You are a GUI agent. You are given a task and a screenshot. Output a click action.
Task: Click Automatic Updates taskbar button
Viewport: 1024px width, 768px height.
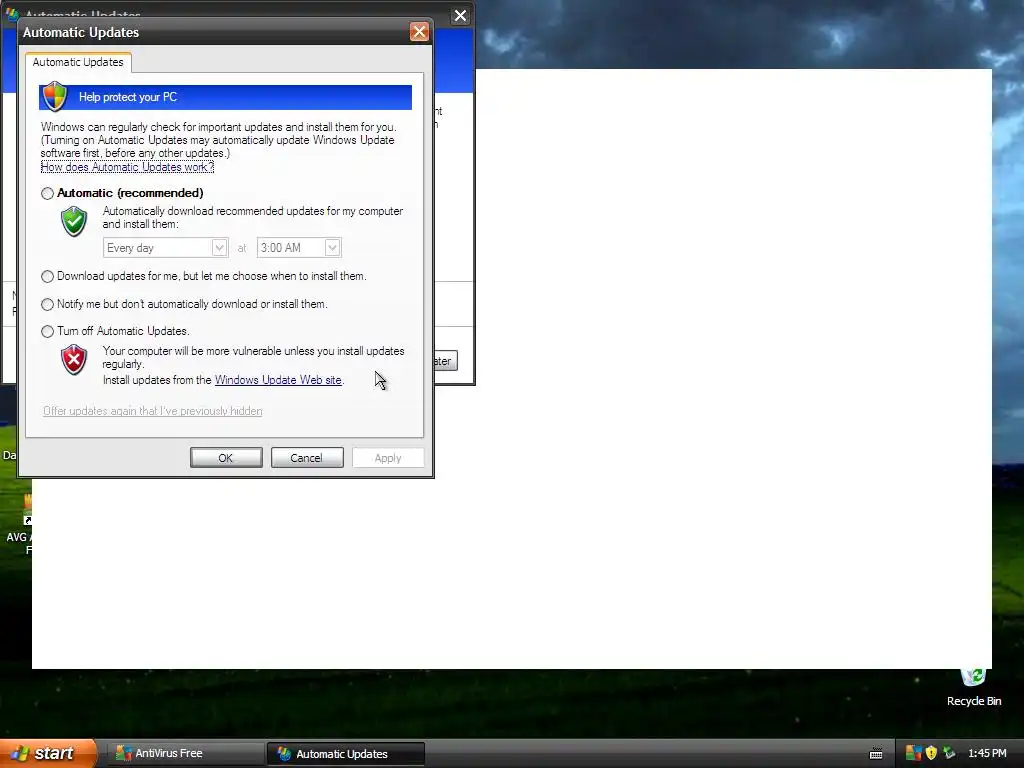345,754
